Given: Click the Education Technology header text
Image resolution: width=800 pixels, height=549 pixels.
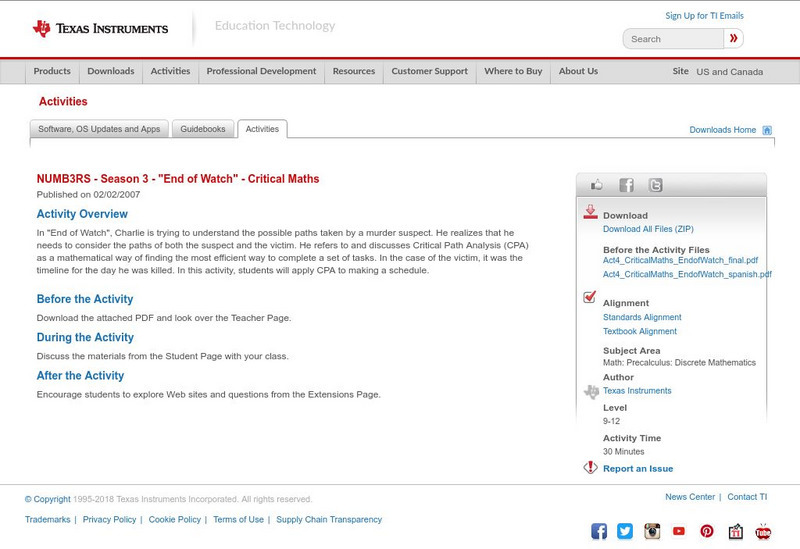Looking at the screenshot, I should pos(275,26).
